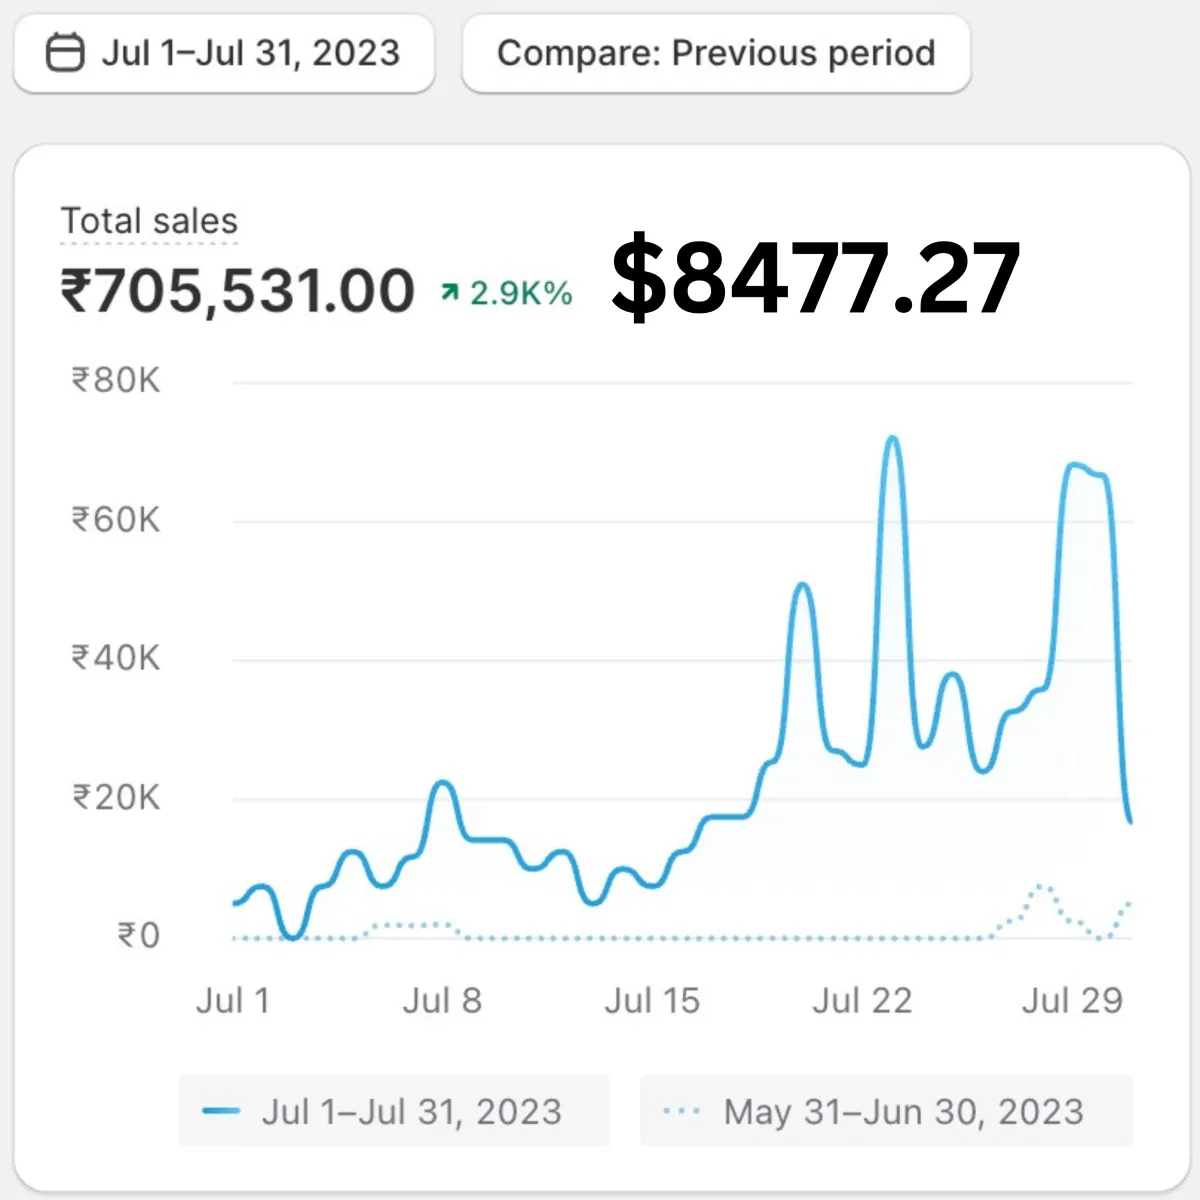Screen dimensions: 1200x1200
Task: Click the ₹705,531.00 sales amount
Action: tap(237, 291)
